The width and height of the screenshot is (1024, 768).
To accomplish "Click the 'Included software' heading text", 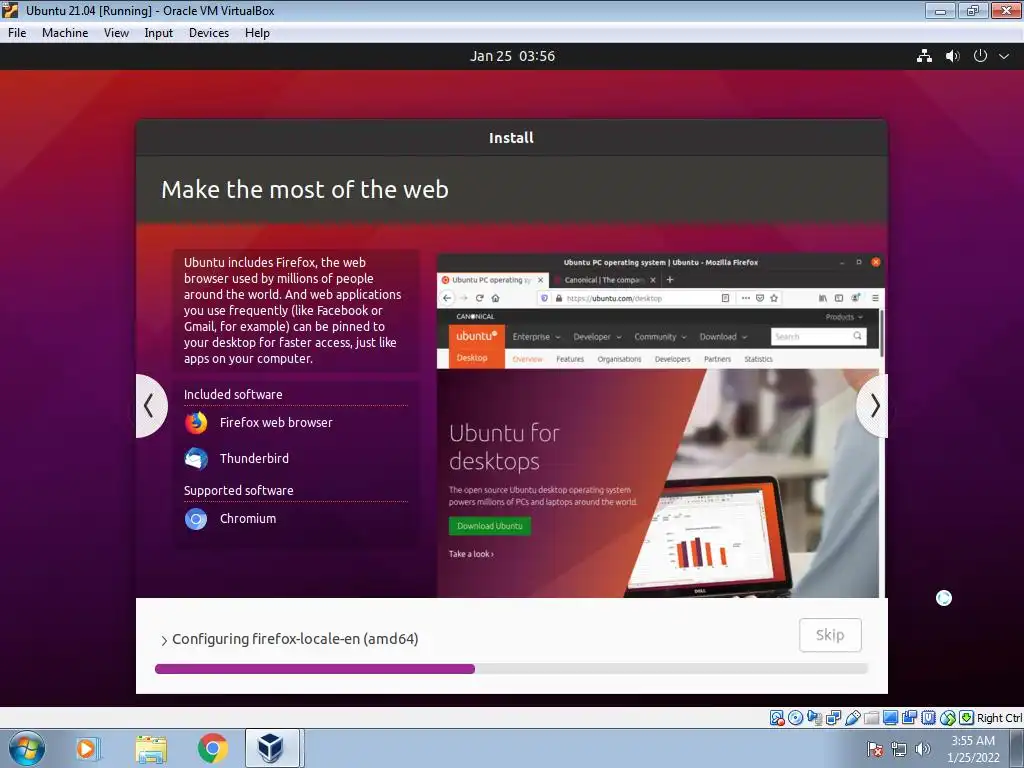I will [233, 394].
